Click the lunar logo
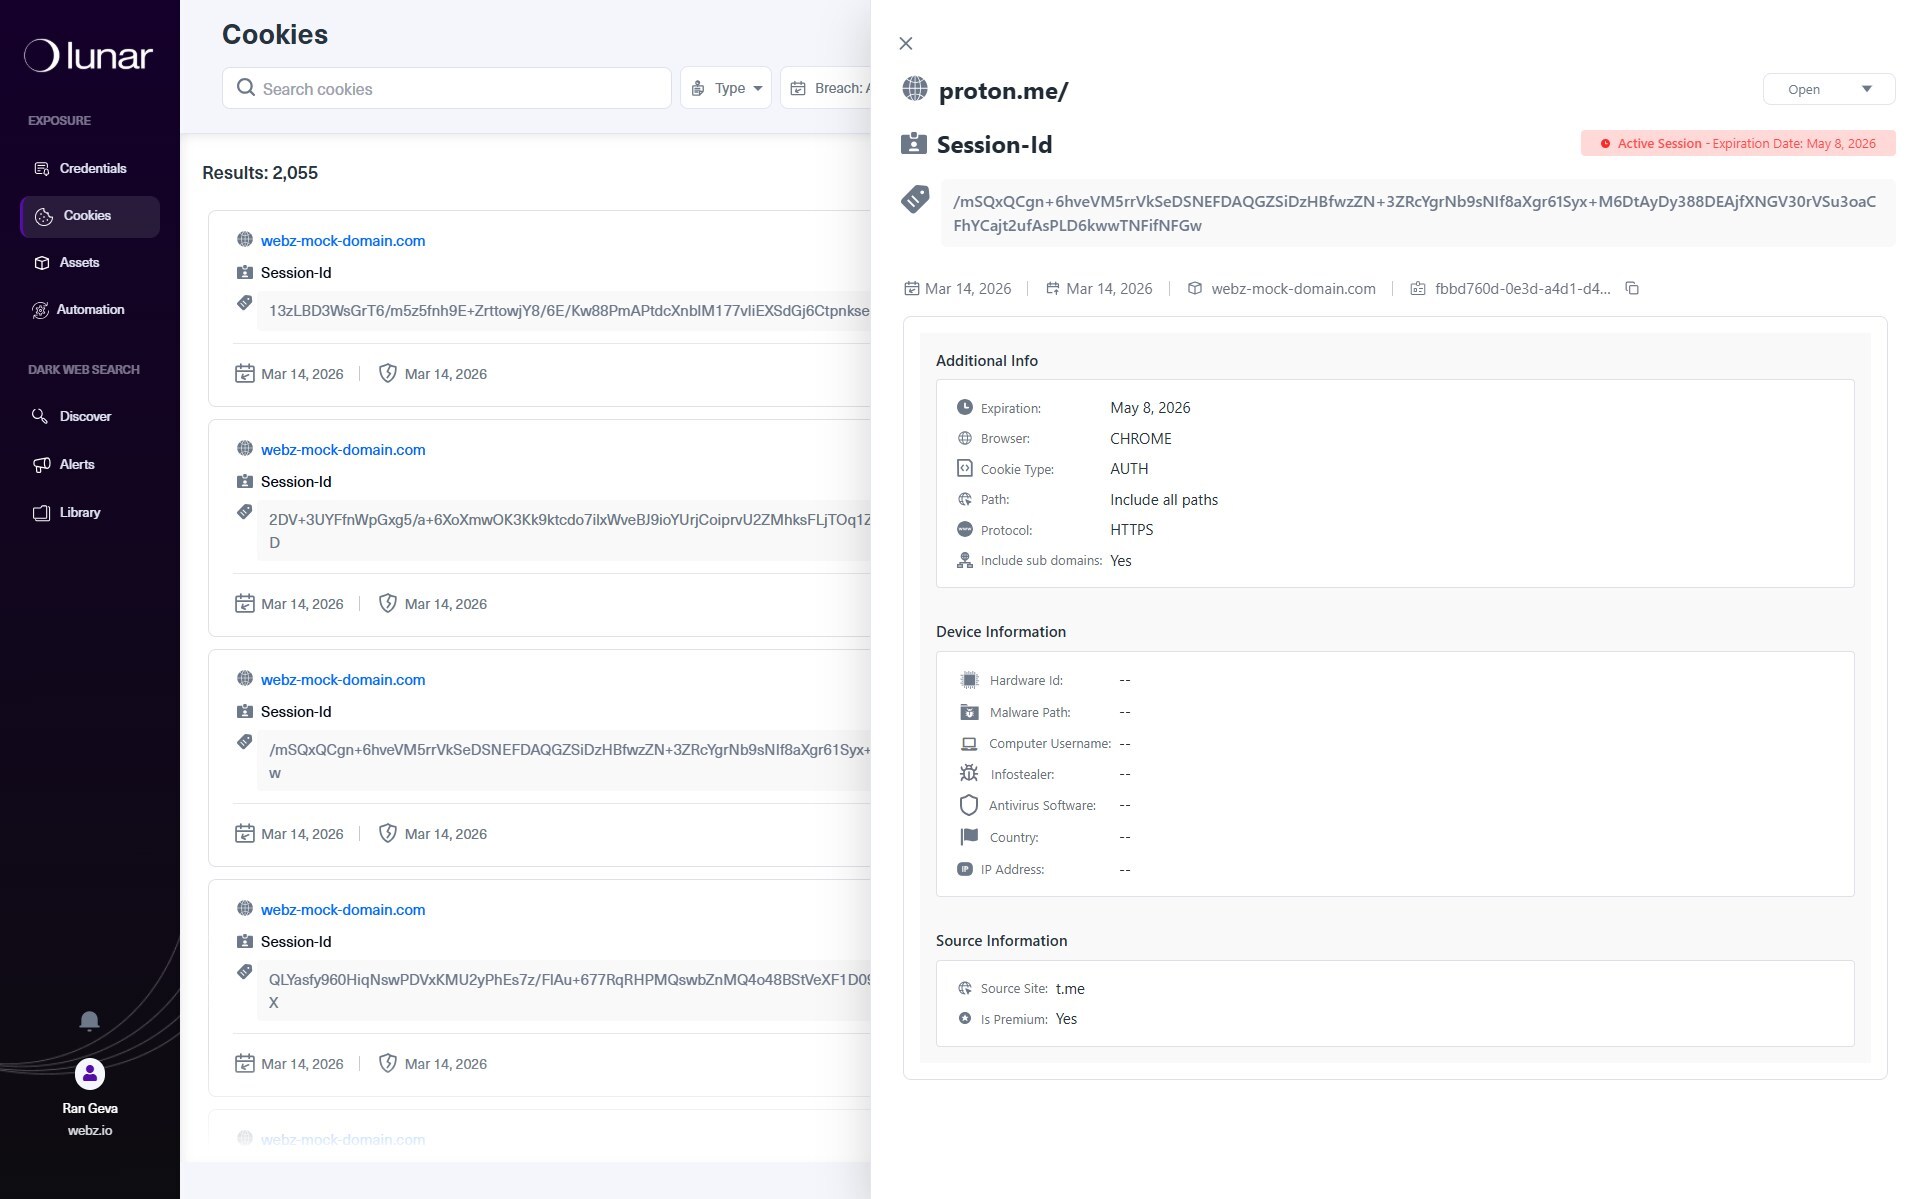The height and width of the screenshot is (1199, 1919). click(89, 56)
